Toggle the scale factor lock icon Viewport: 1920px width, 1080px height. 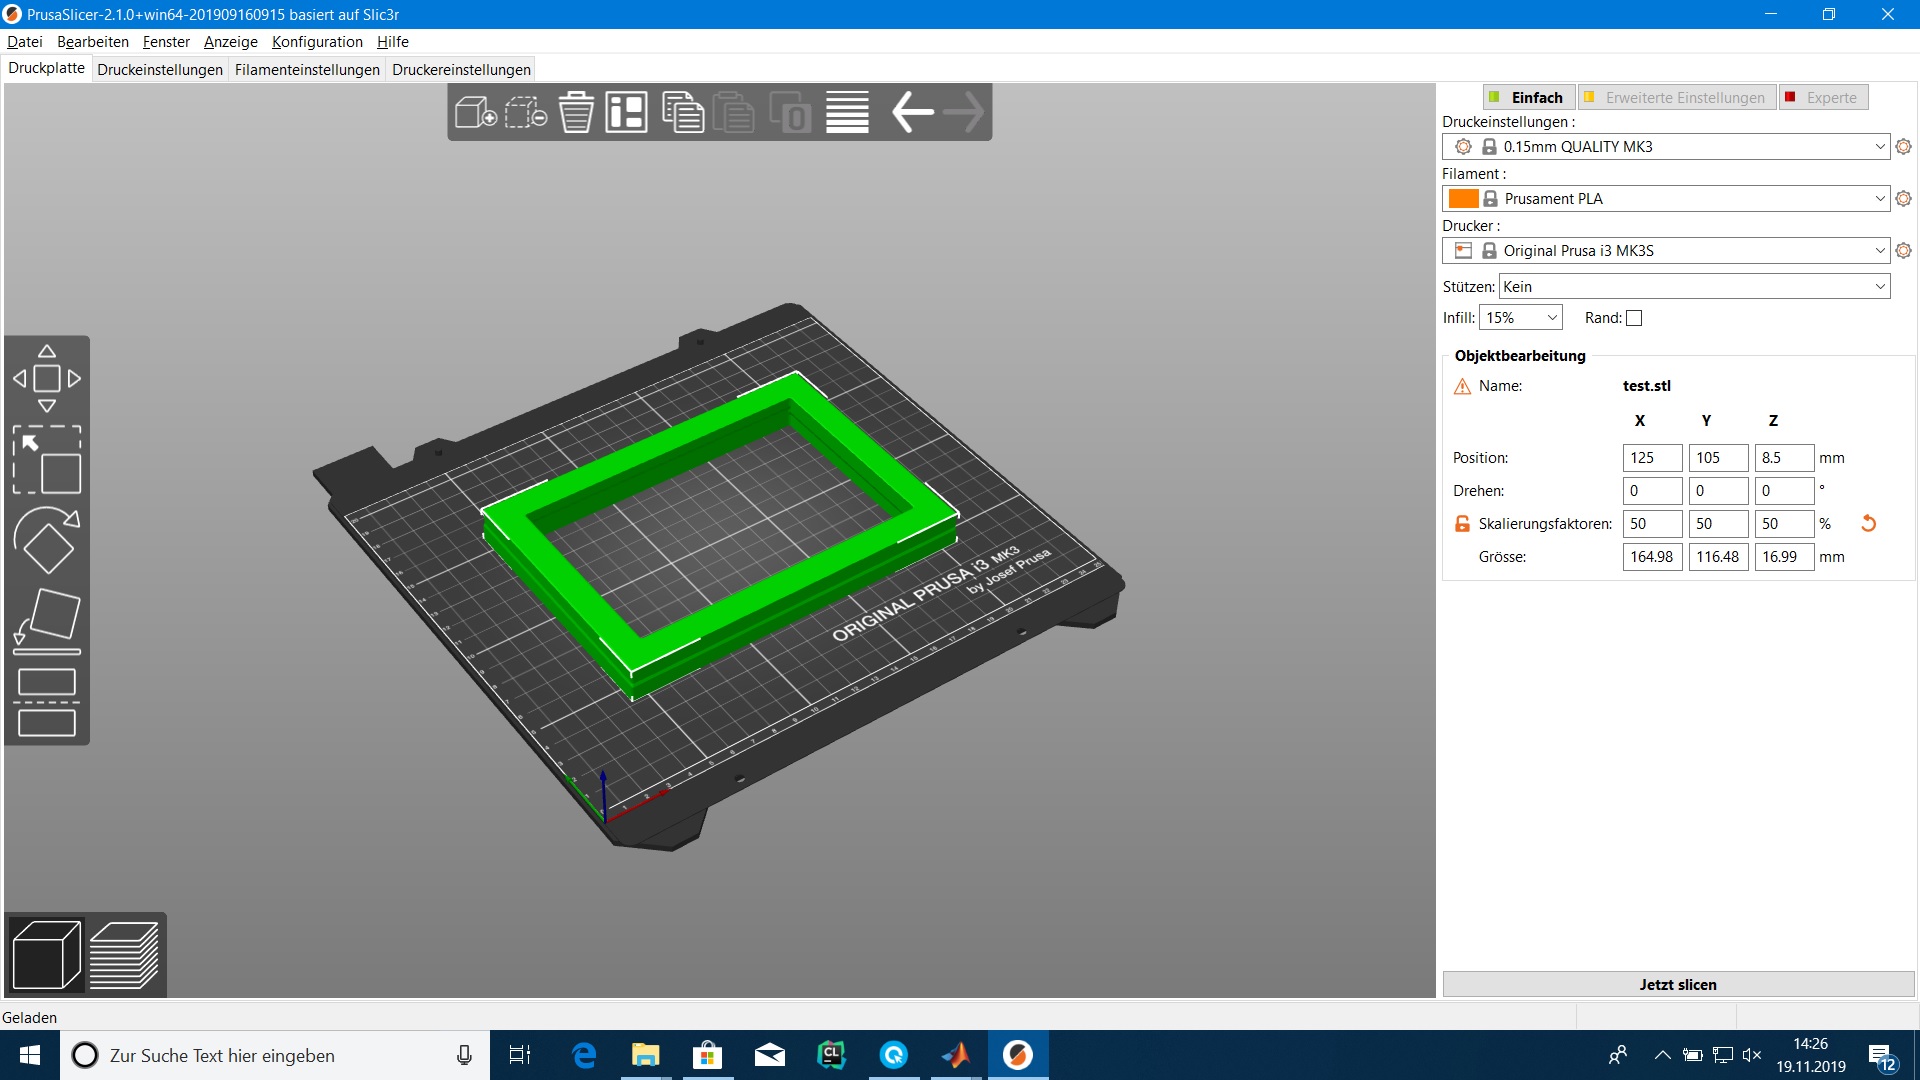pos(1462,524)
